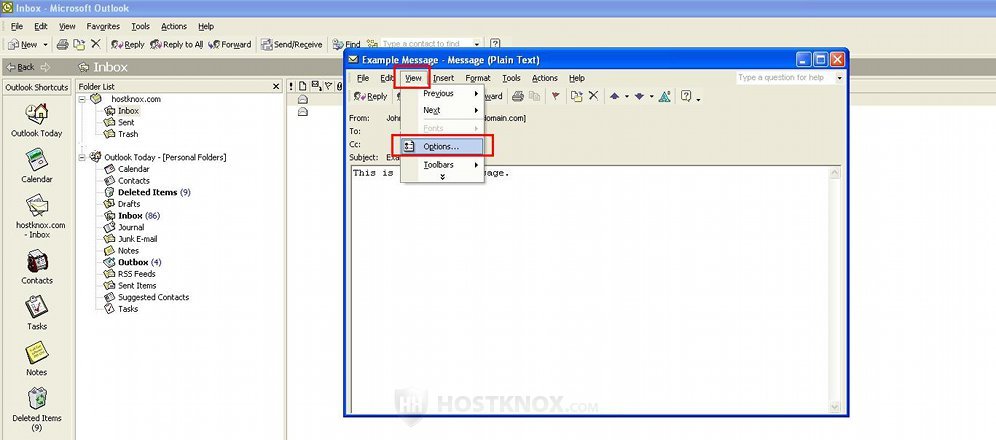Open the Type a question for help dropdown
The height and width of the screenshot is (440, 996).
839,77
